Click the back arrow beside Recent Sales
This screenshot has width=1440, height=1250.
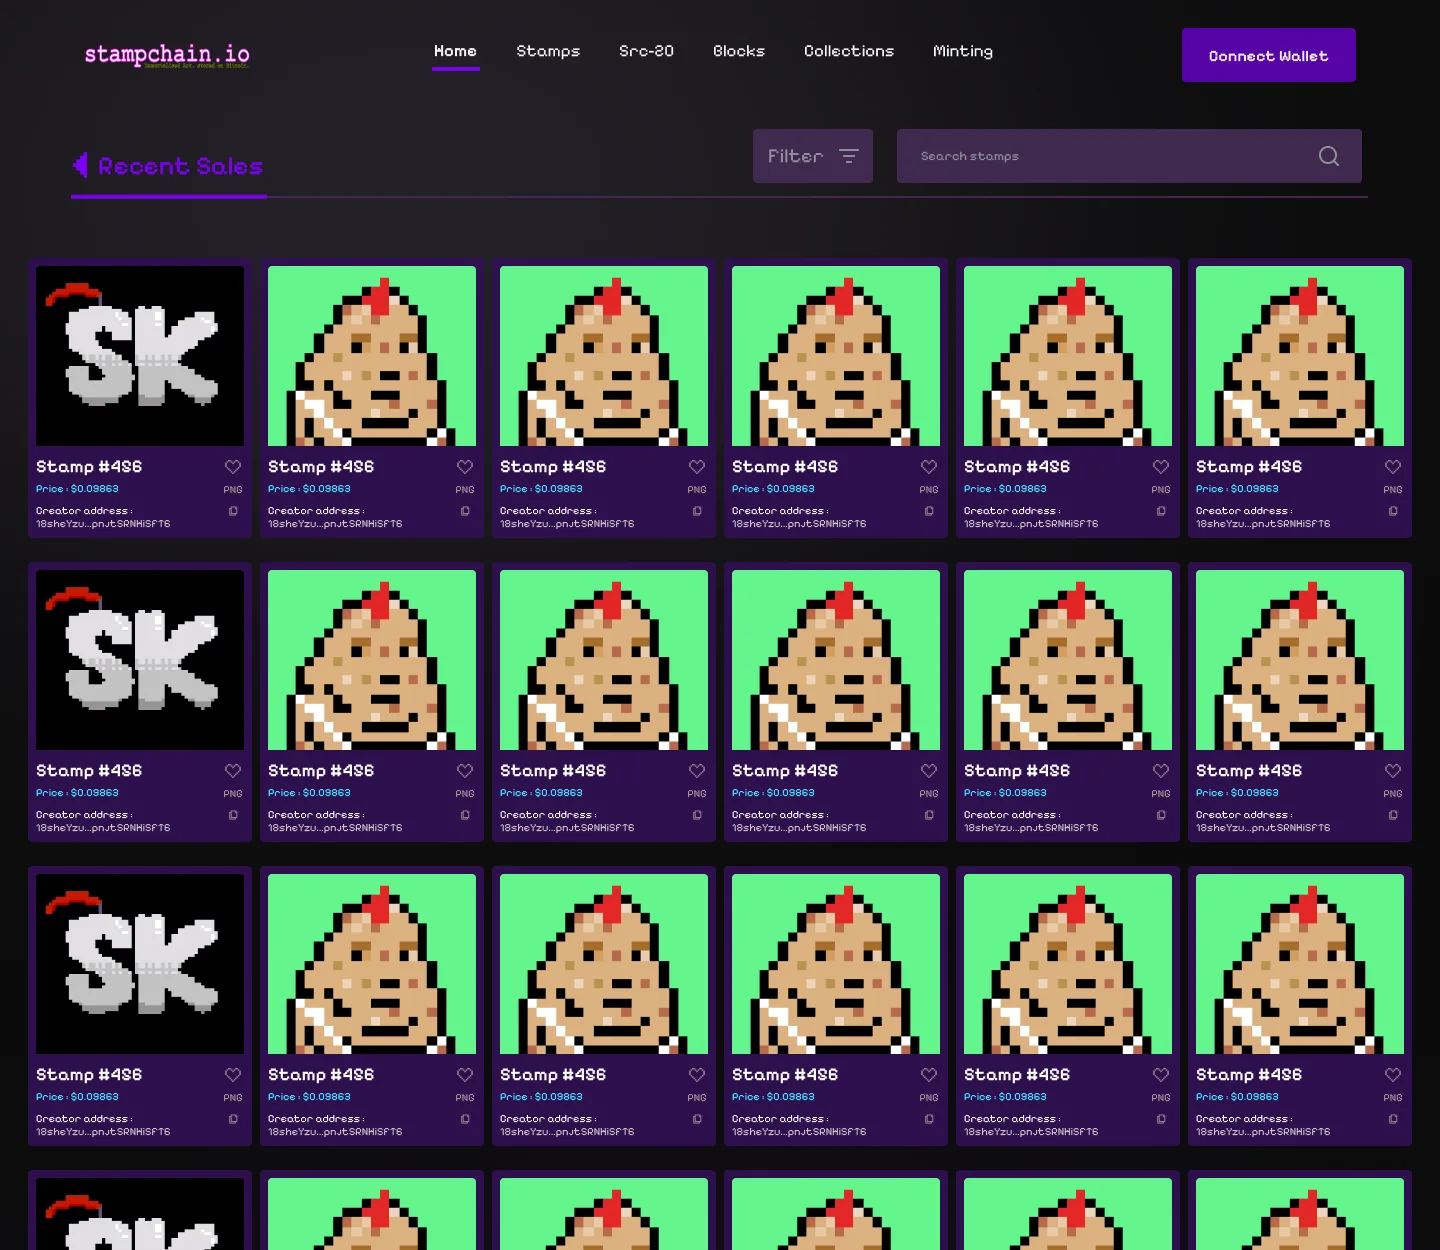click(x=80, y=165)
